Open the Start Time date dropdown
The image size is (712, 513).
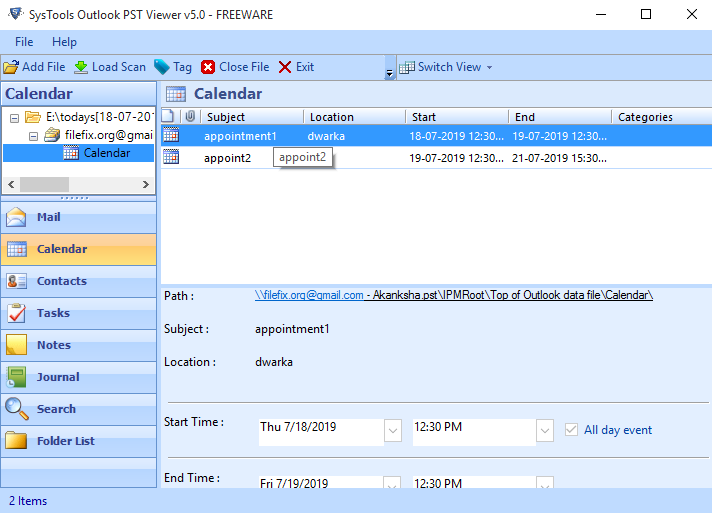(393, 430)
